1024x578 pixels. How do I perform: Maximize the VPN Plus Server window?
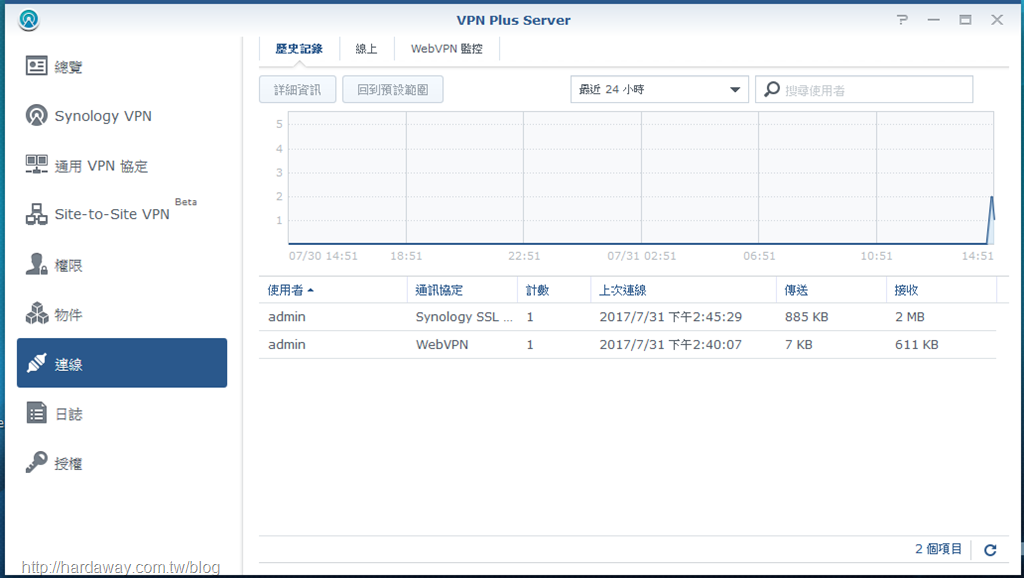(965, 20)
